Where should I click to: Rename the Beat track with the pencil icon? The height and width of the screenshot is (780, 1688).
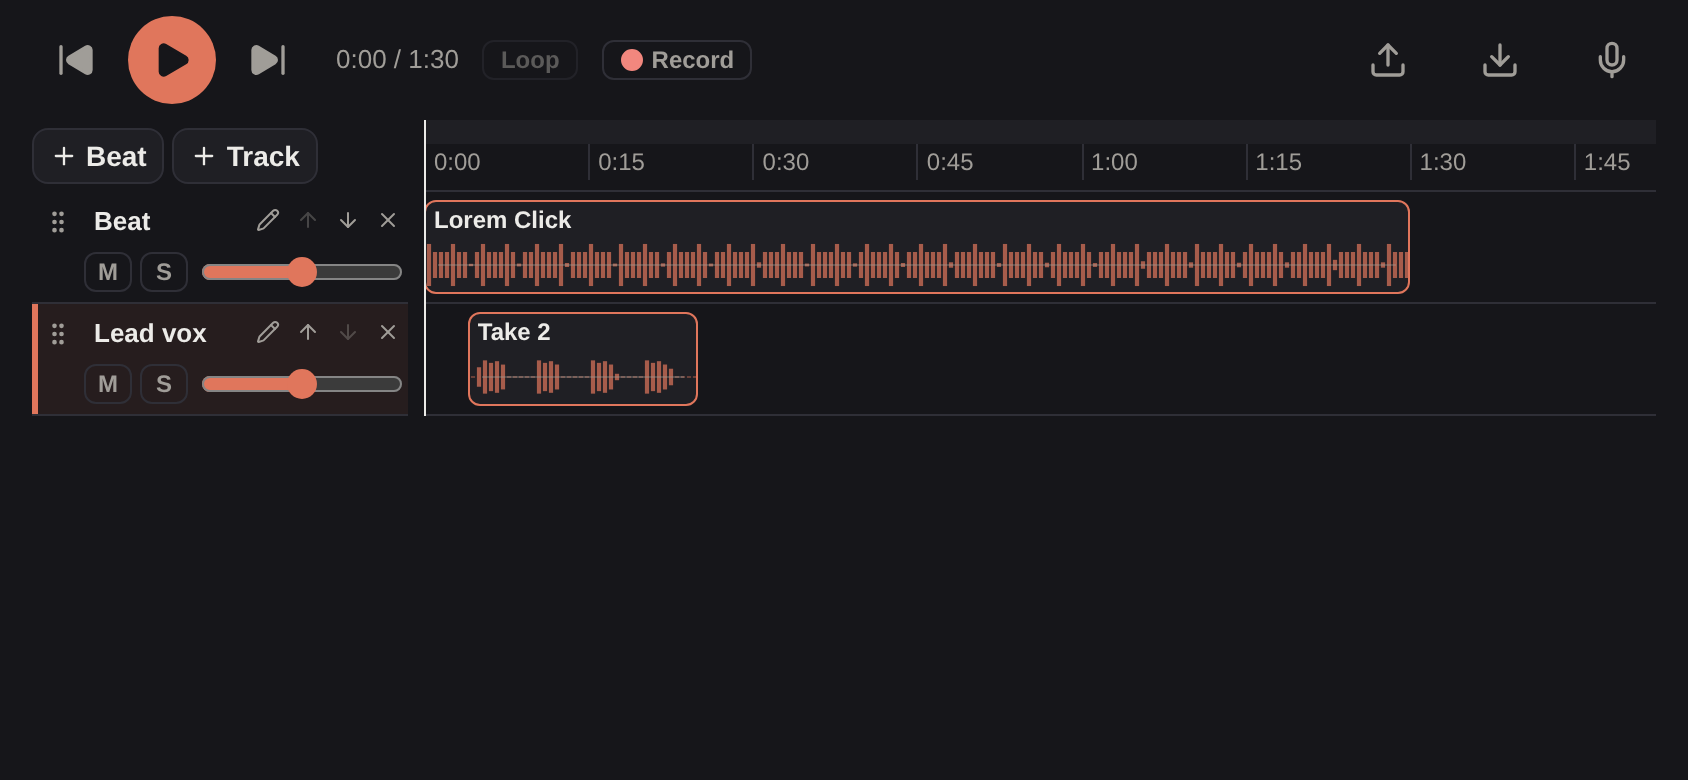(268, 220)
